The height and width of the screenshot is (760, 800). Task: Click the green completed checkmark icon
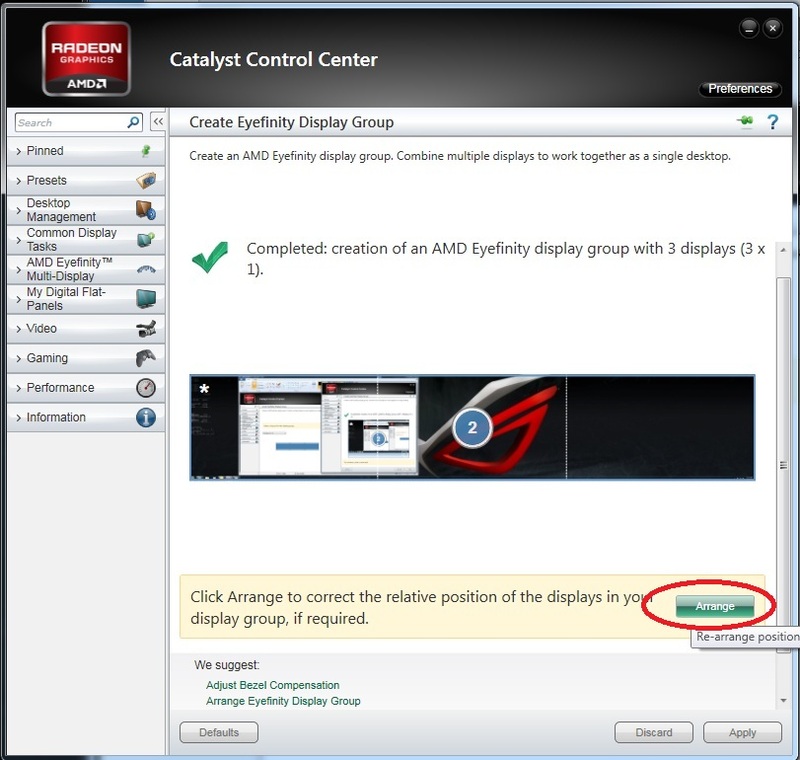click(210, 257)
